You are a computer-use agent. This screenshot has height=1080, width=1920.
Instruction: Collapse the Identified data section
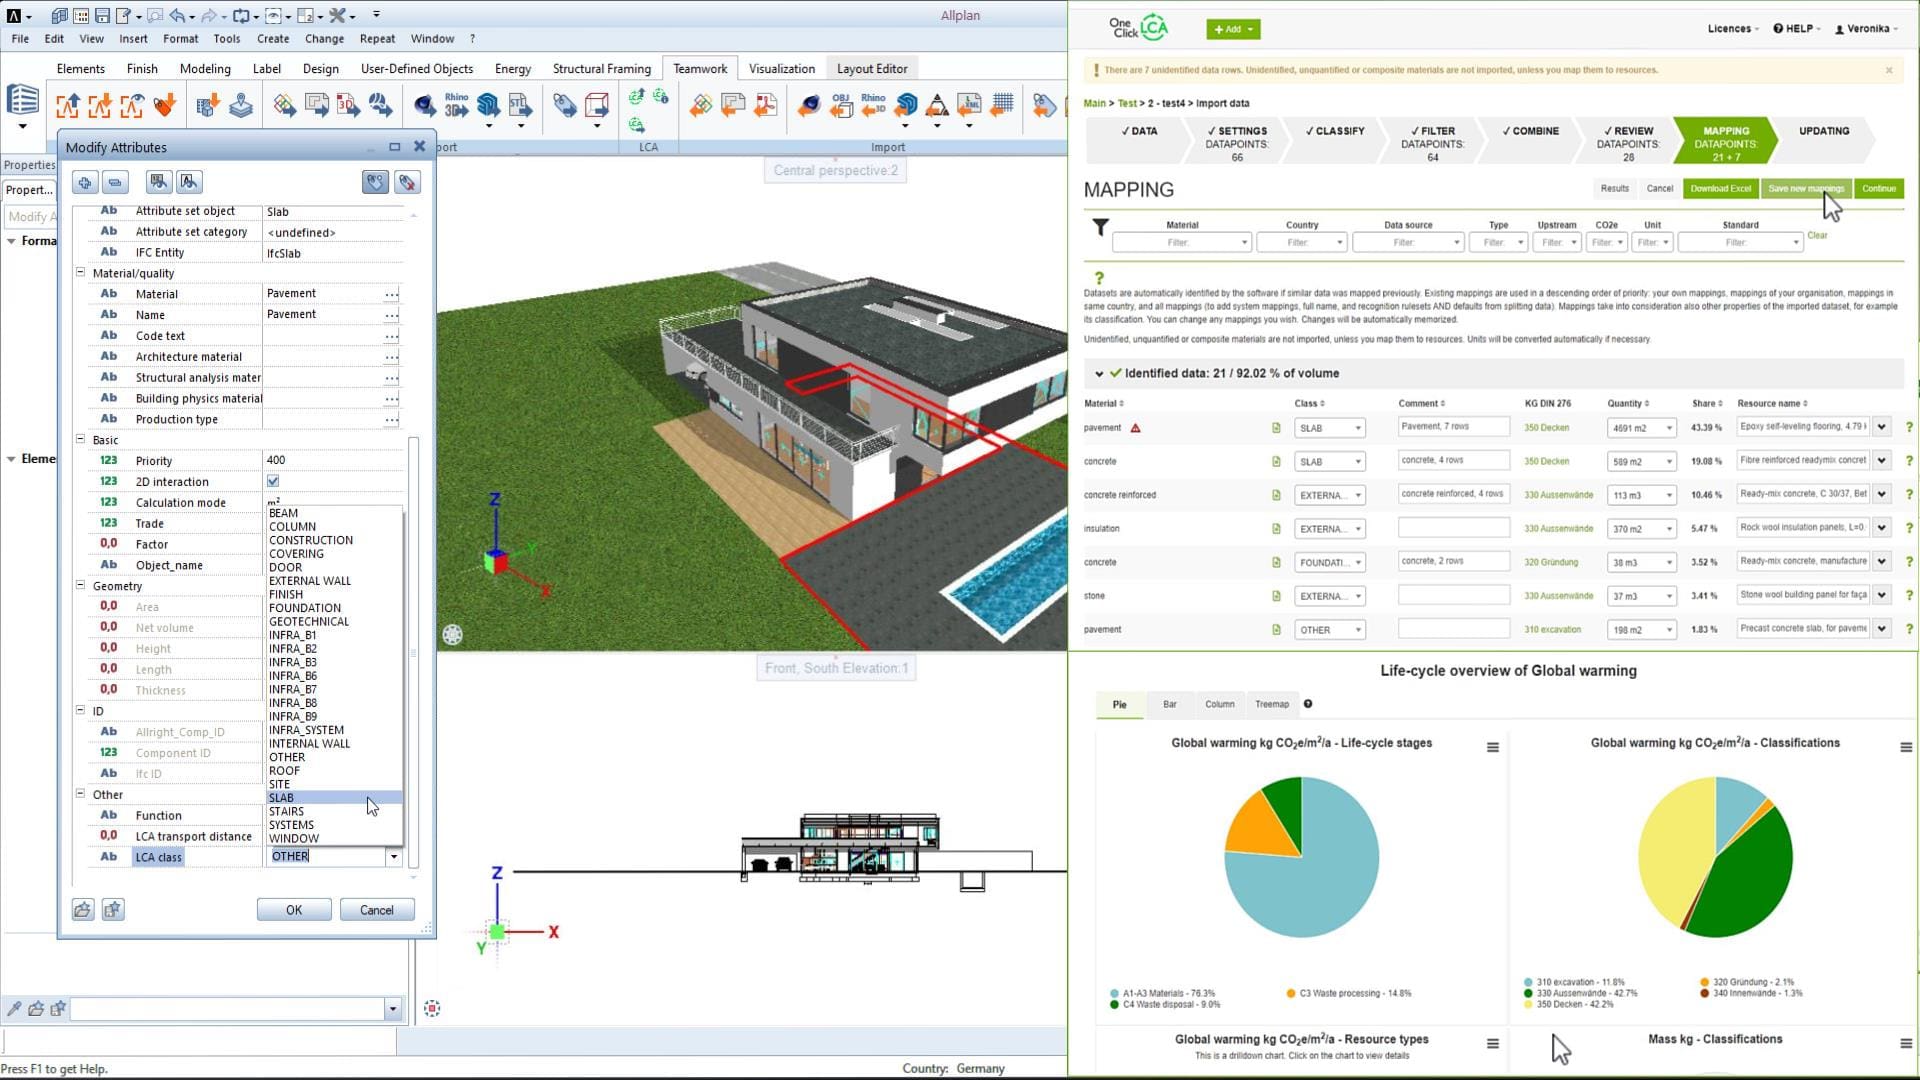[1099, 374]
